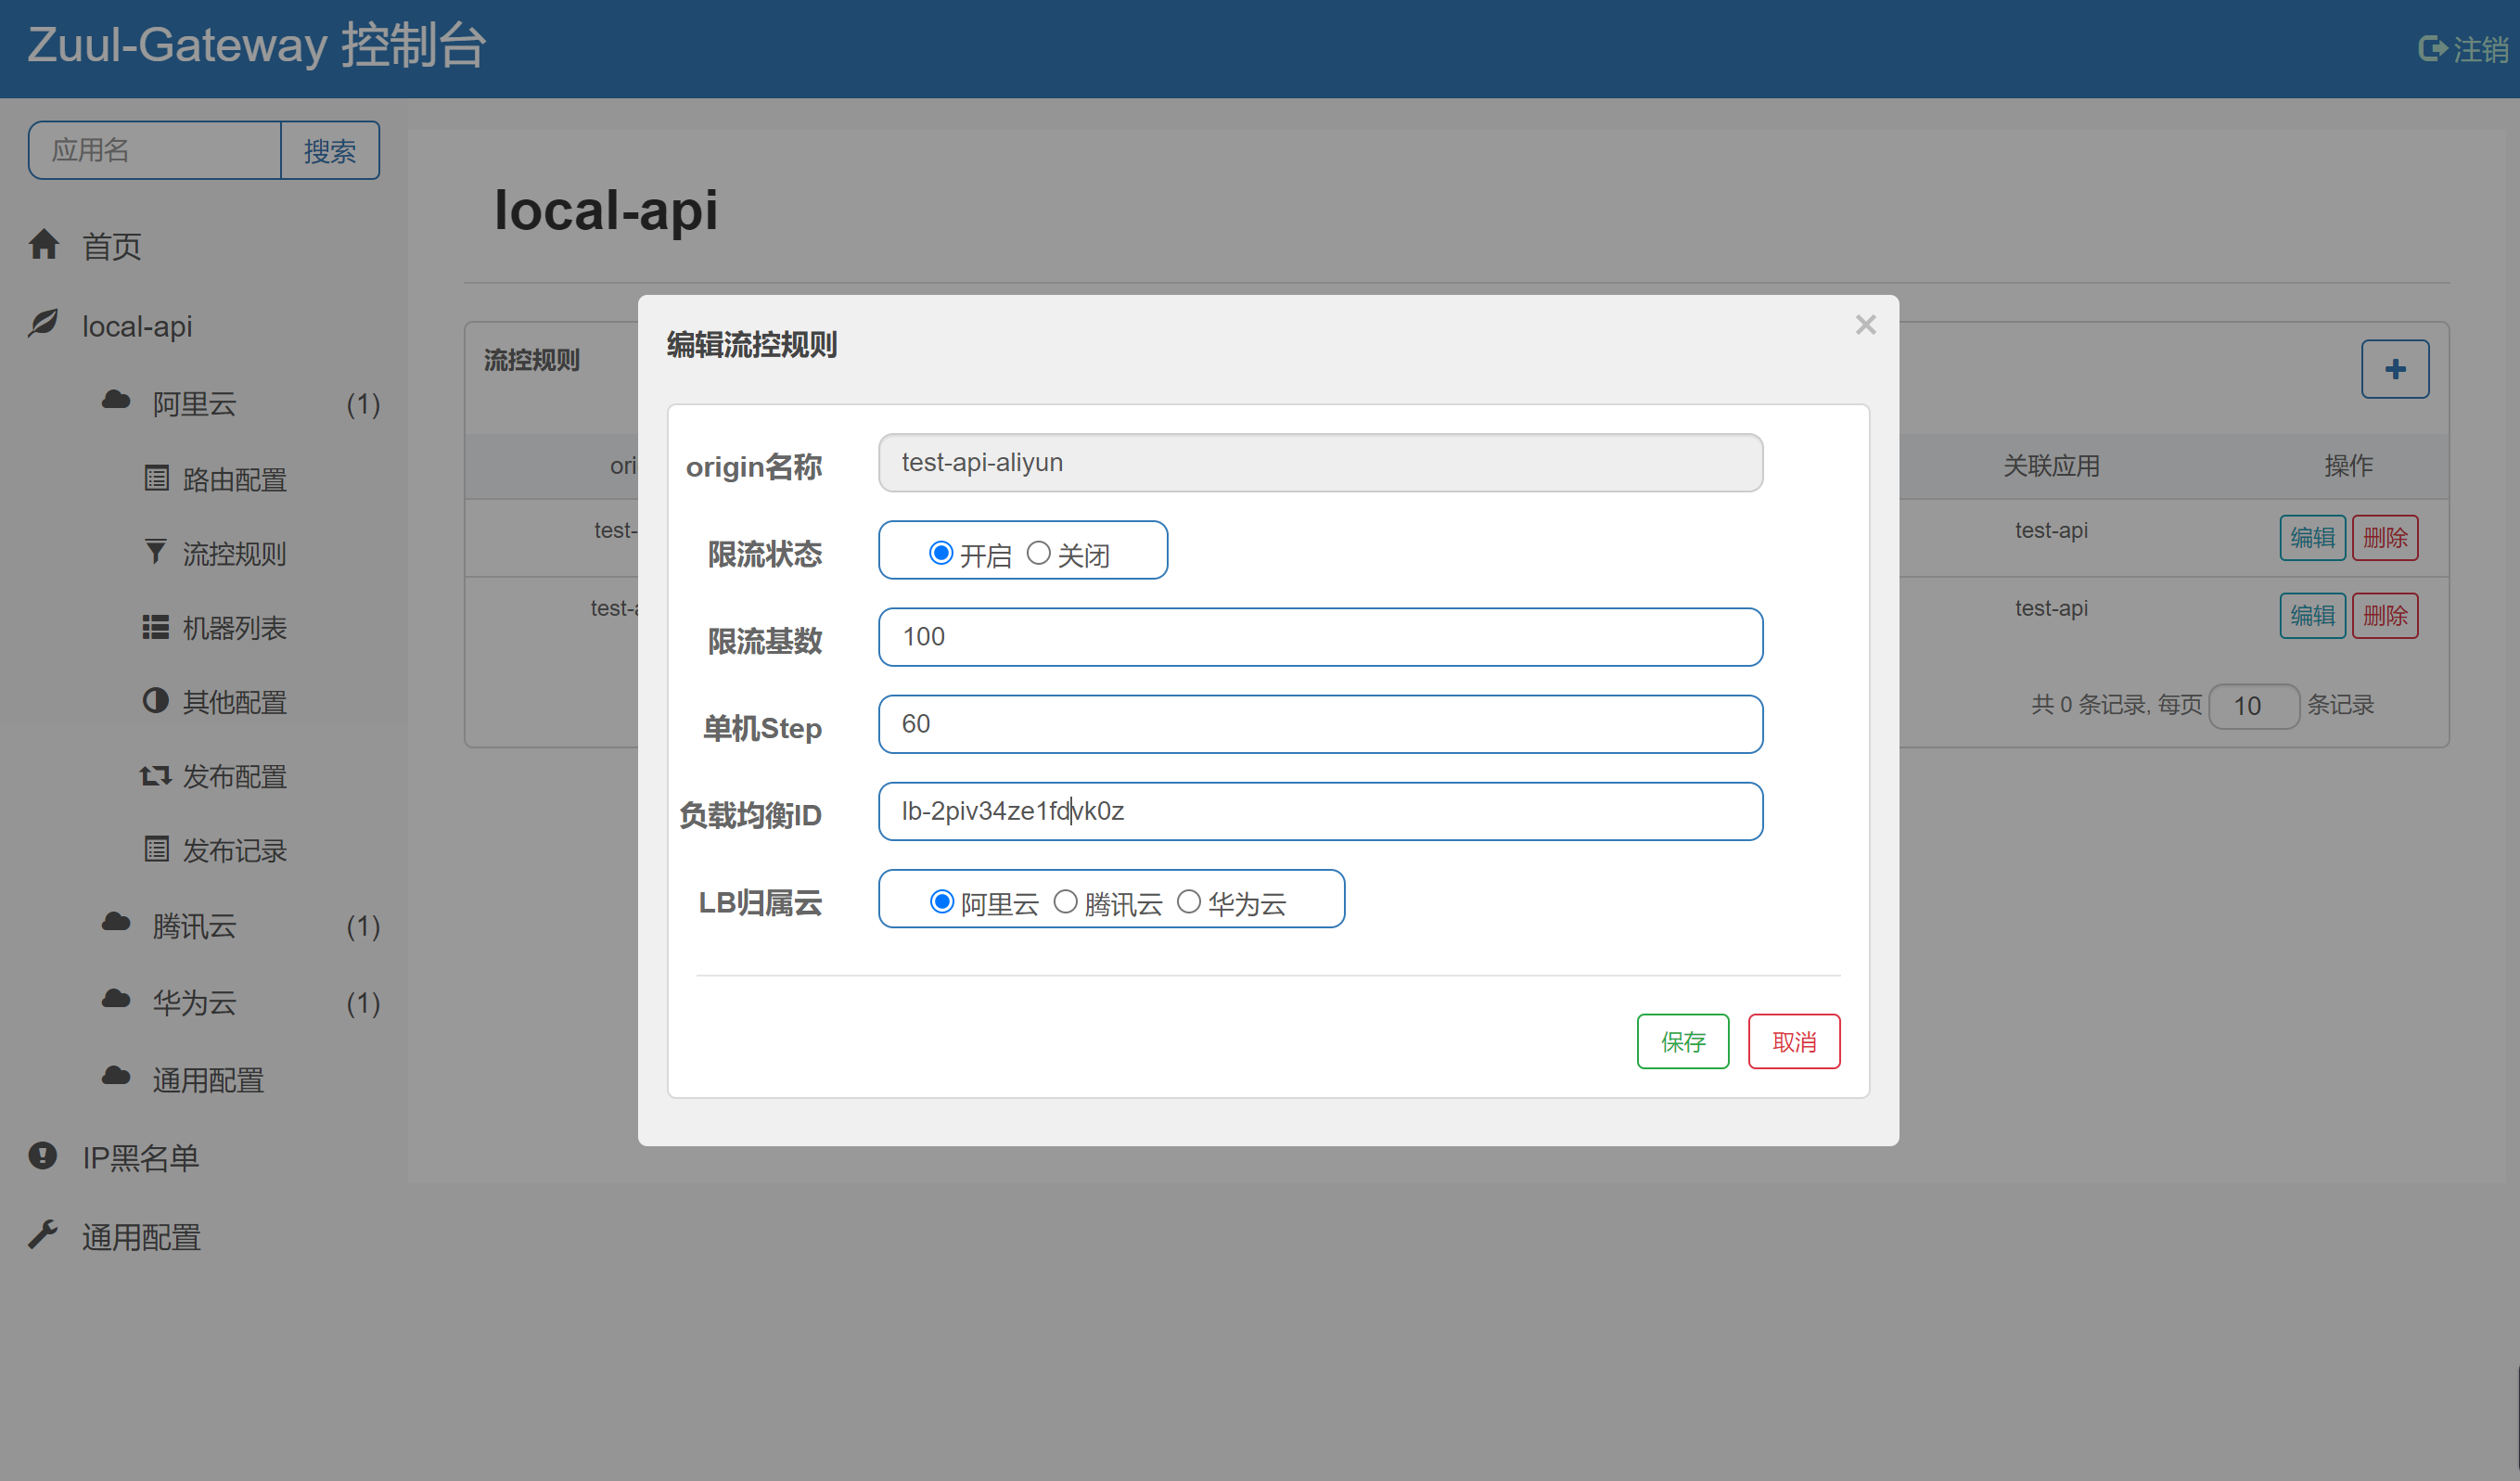Click the half-circle icon beside 其他配置
This screenshot has height=1481, width=2520.
point(156,701)
